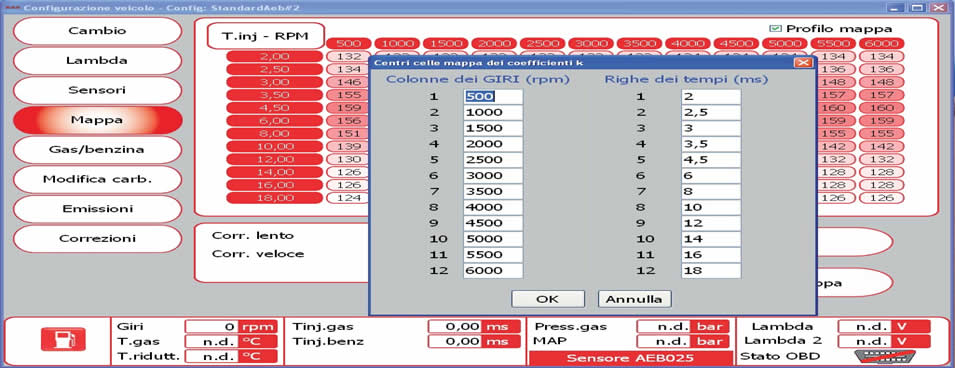Open the Sensori section

point(97,90)
